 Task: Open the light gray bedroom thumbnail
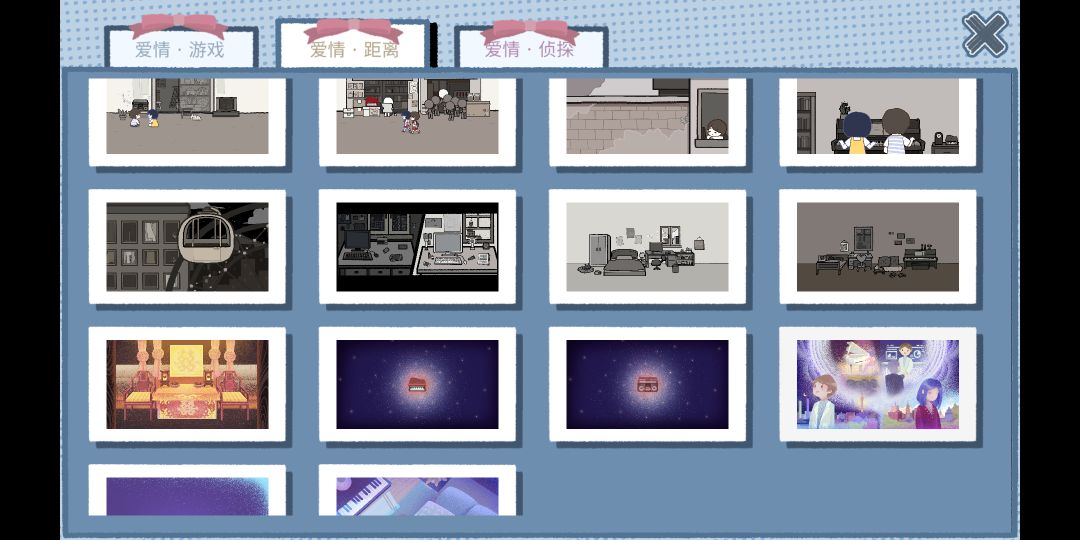647,247
